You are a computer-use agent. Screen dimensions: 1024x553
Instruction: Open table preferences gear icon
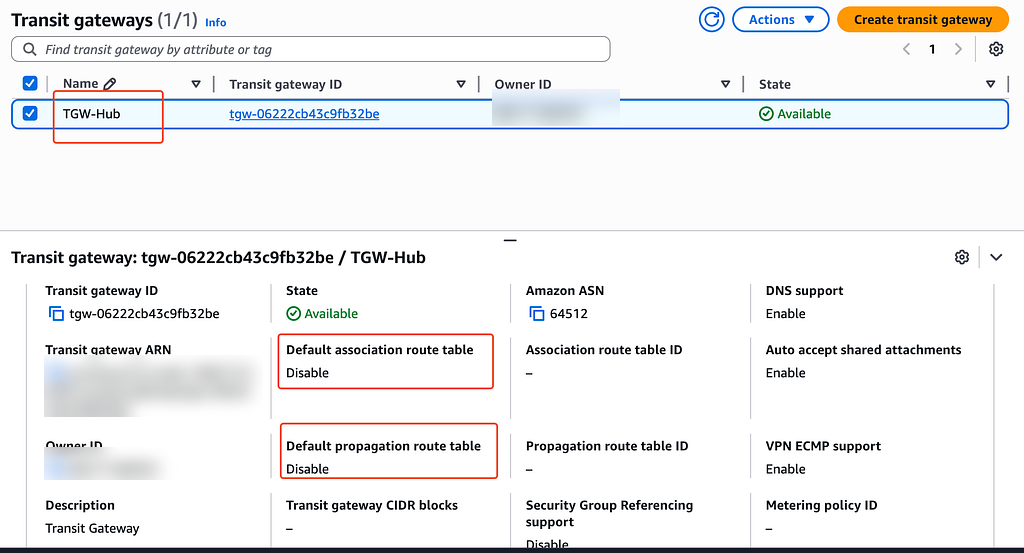pos(996,49)
